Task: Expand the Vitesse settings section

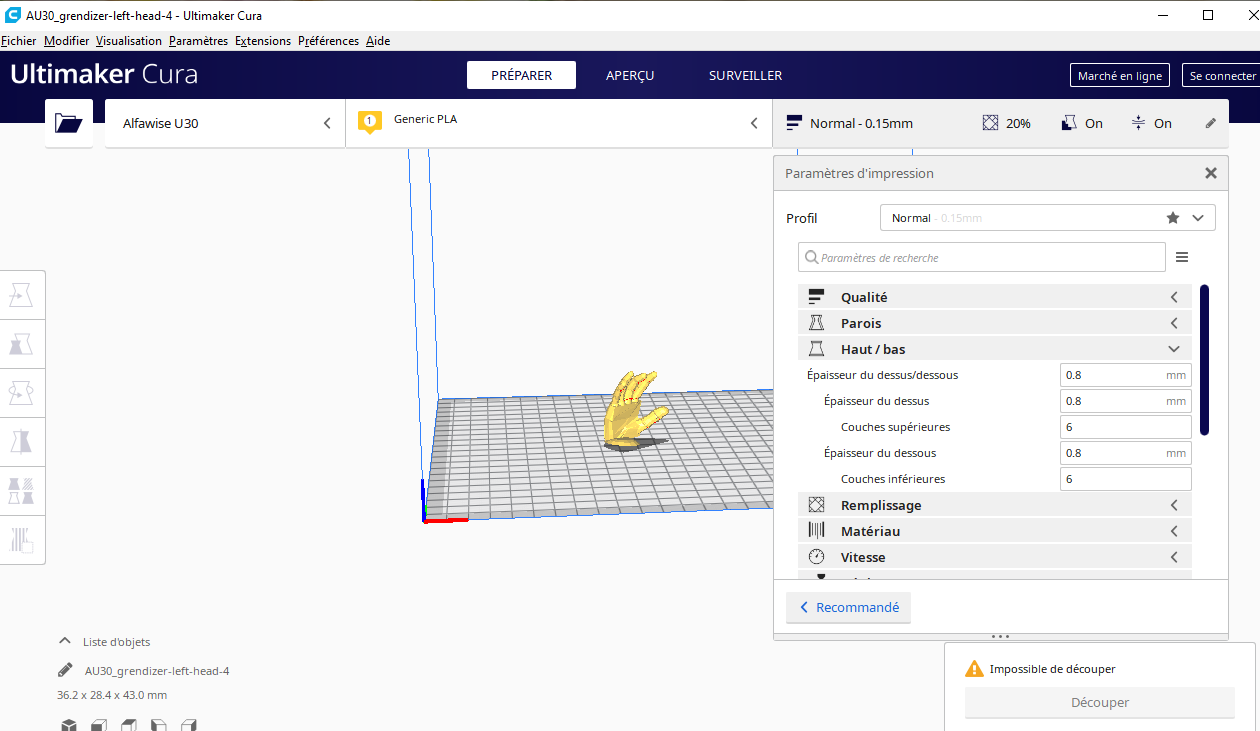Action: [x=995, y=557]
